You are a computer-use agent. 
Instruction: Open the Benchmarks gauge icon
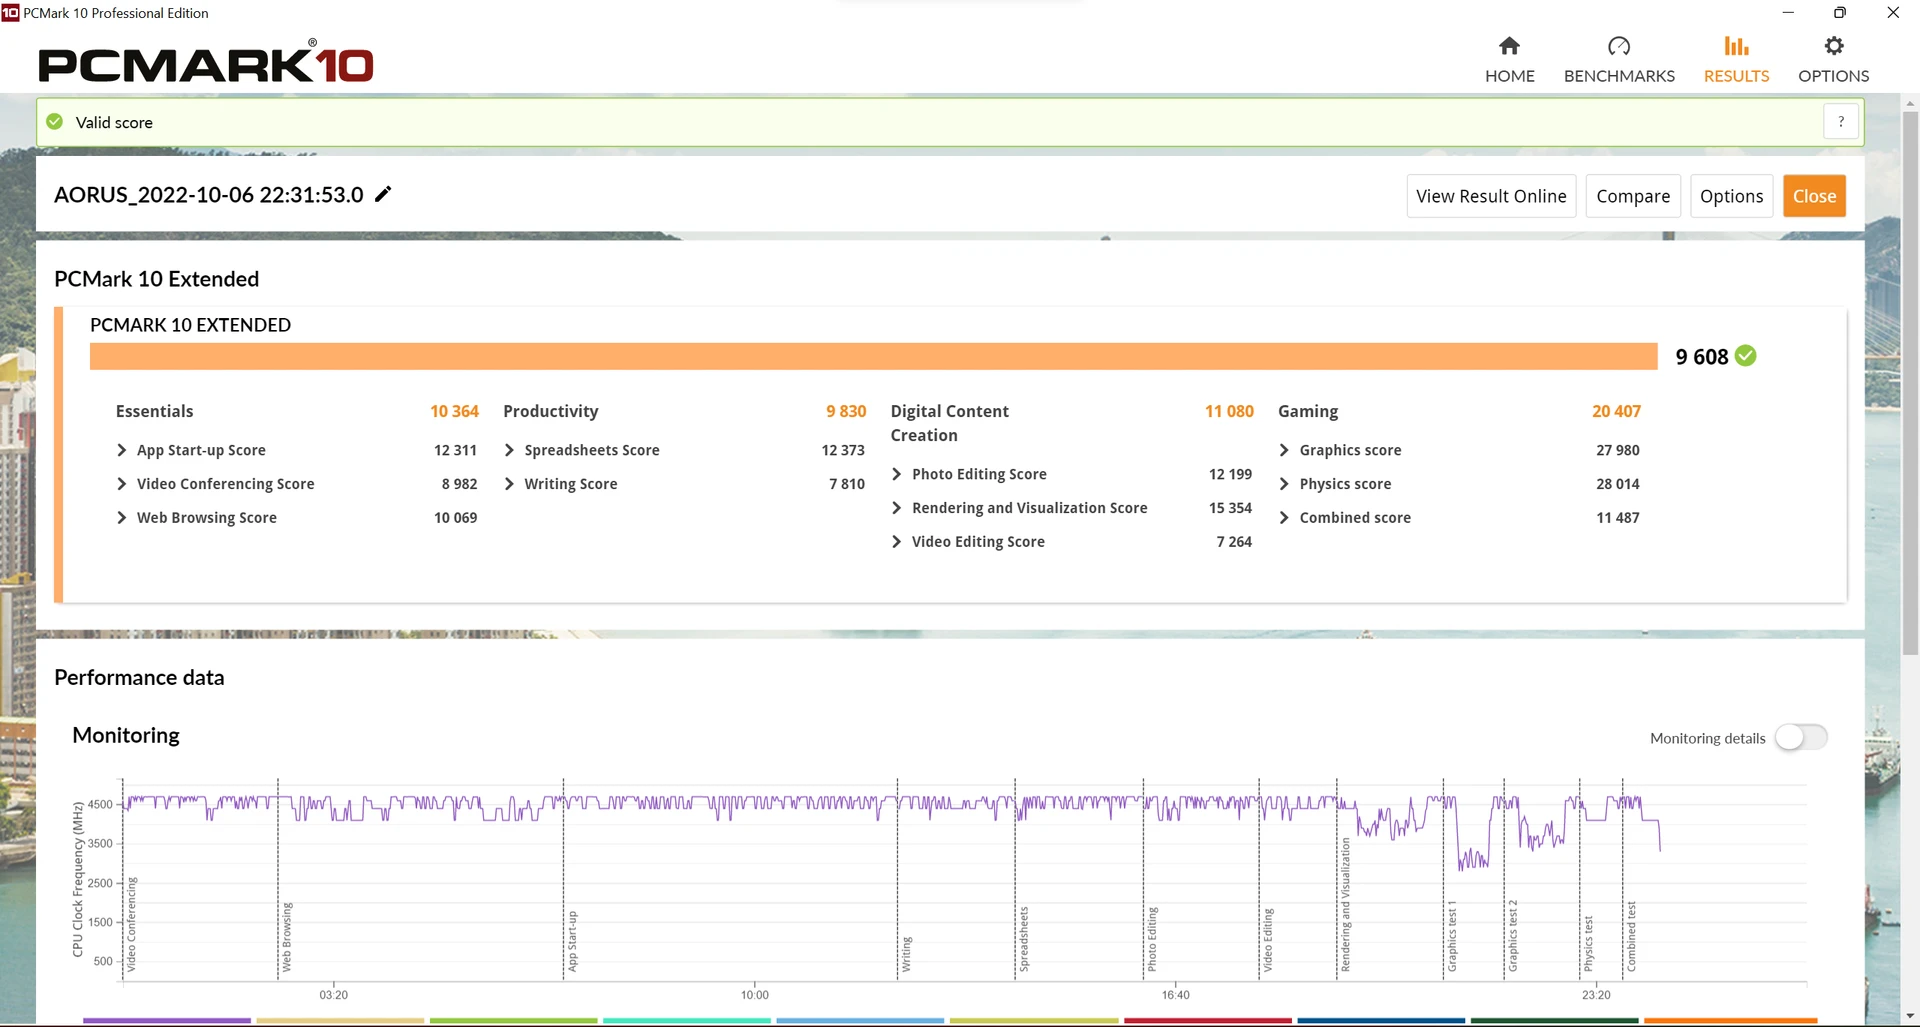pos(1619,46)
